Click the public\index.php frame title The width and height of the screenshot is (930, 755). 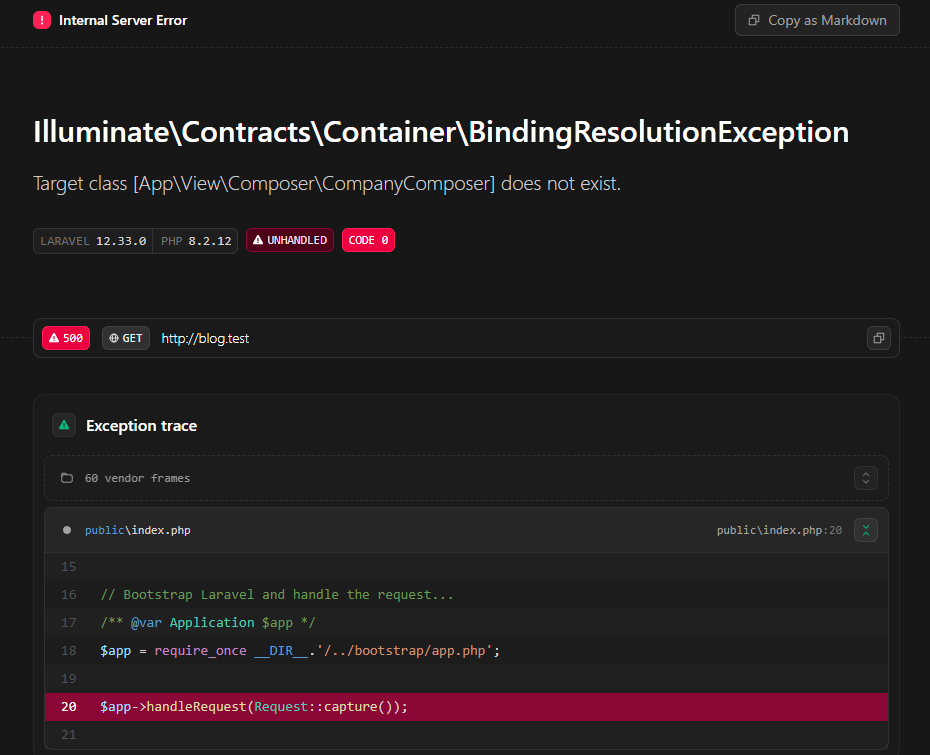pos(137,530)
